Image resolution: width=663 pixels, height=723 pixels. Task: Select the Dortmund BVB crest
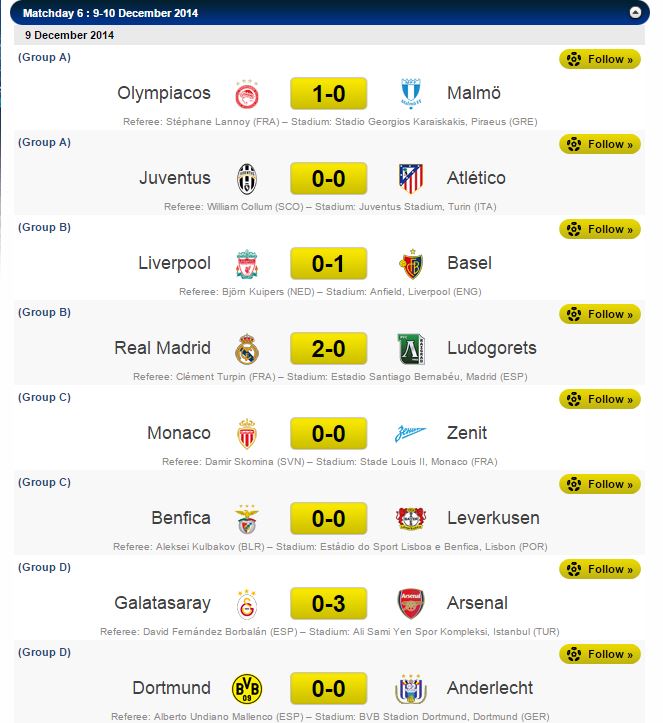click(247, 689)
